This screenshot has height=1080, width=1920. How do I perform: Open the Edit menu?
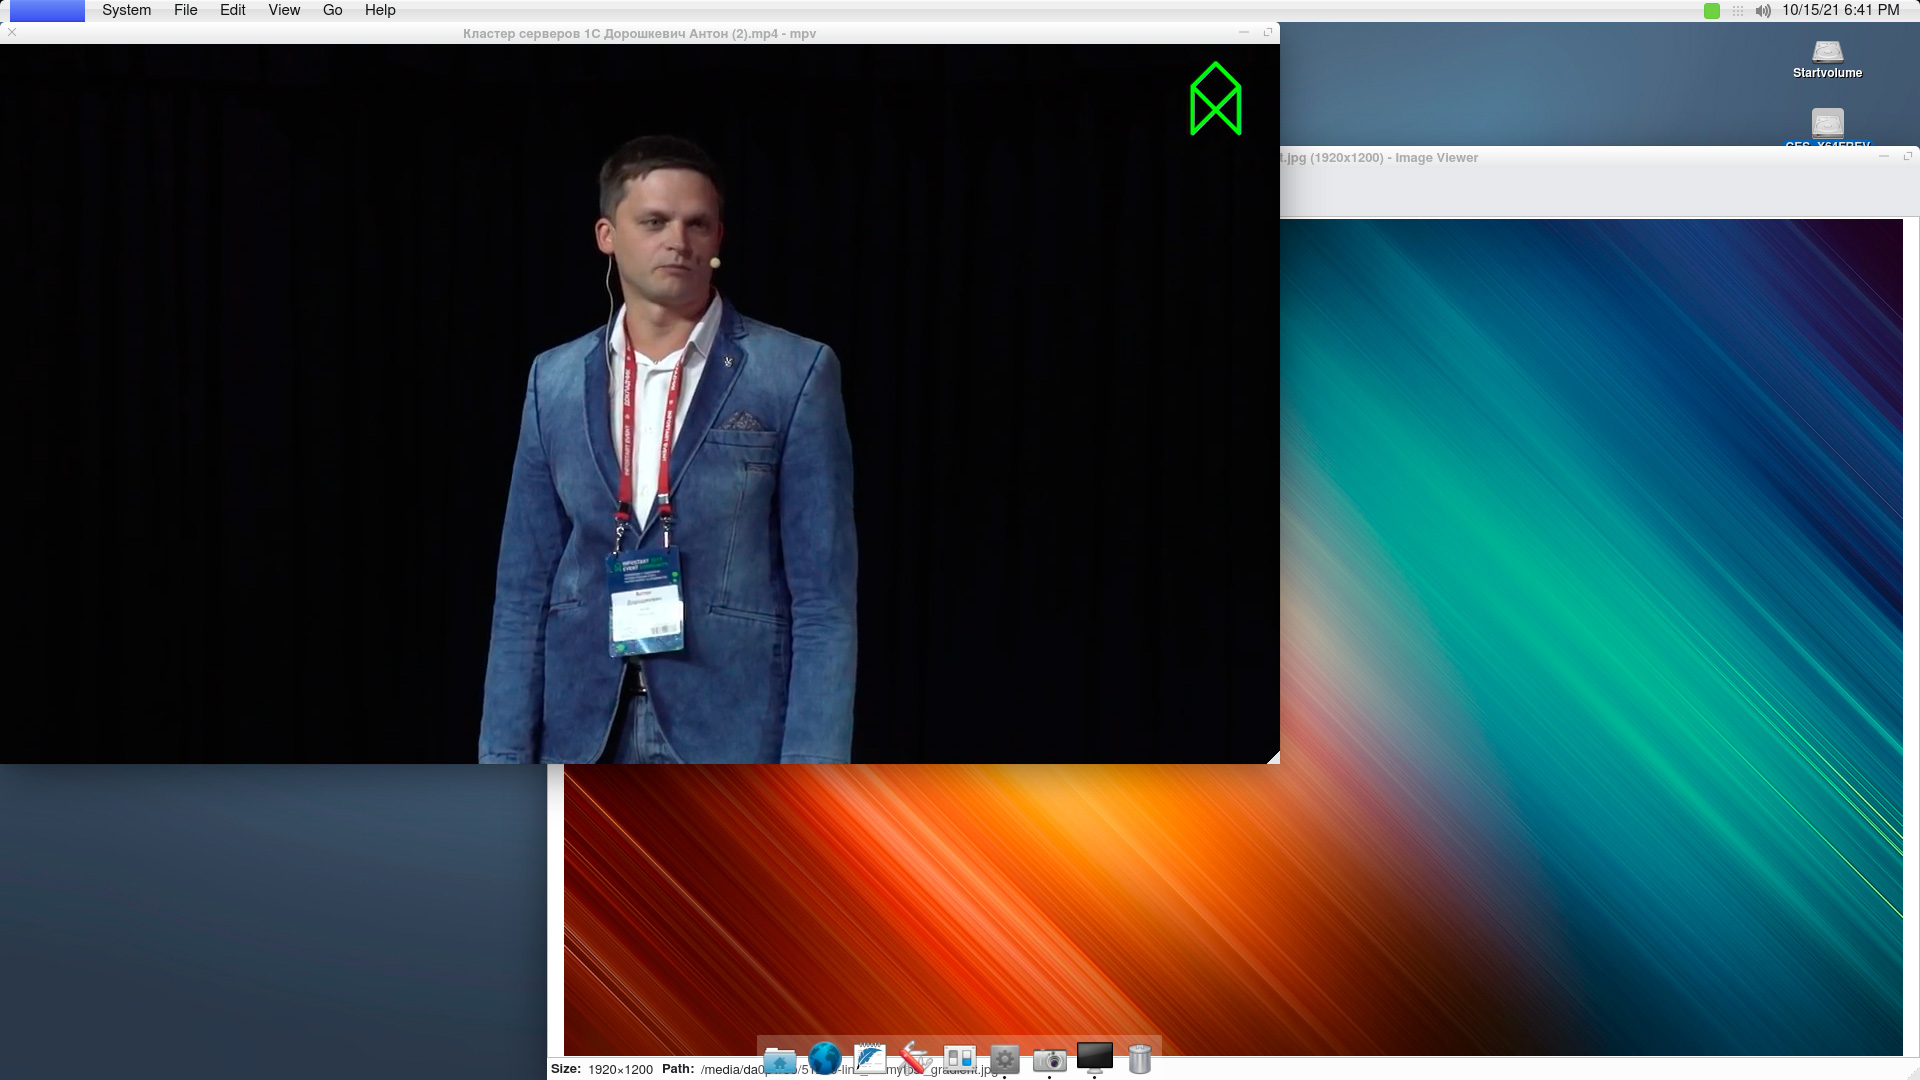click(x=233, y=10)
